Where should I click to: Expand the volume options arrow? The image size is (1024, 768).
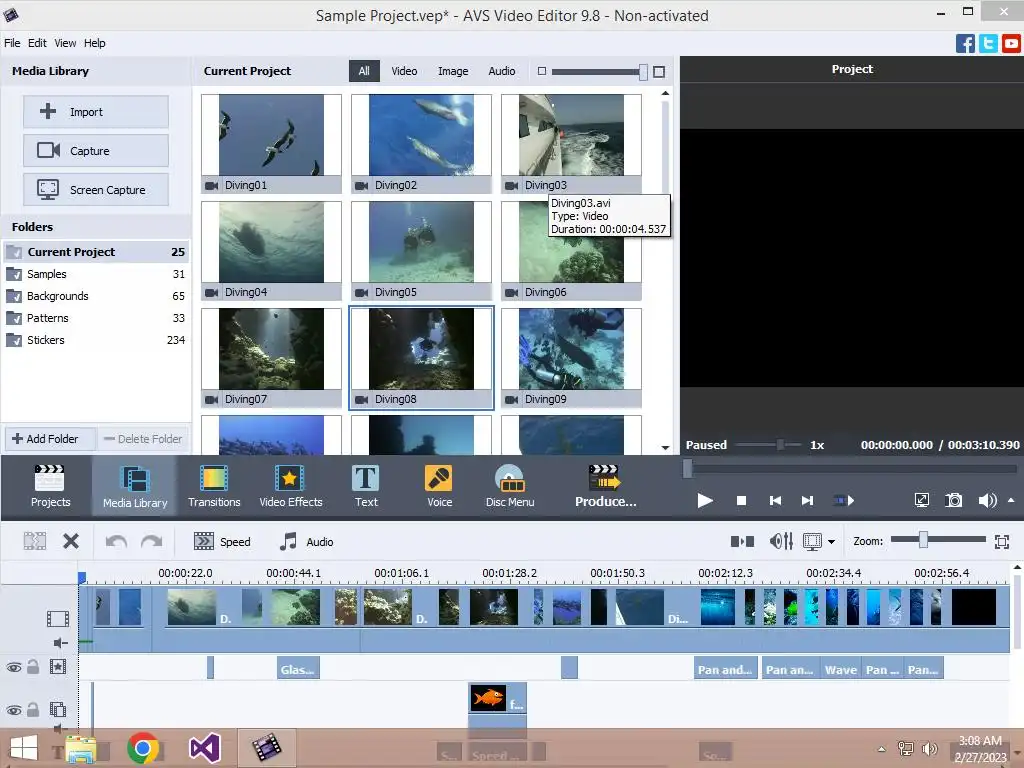point(1011,500)
